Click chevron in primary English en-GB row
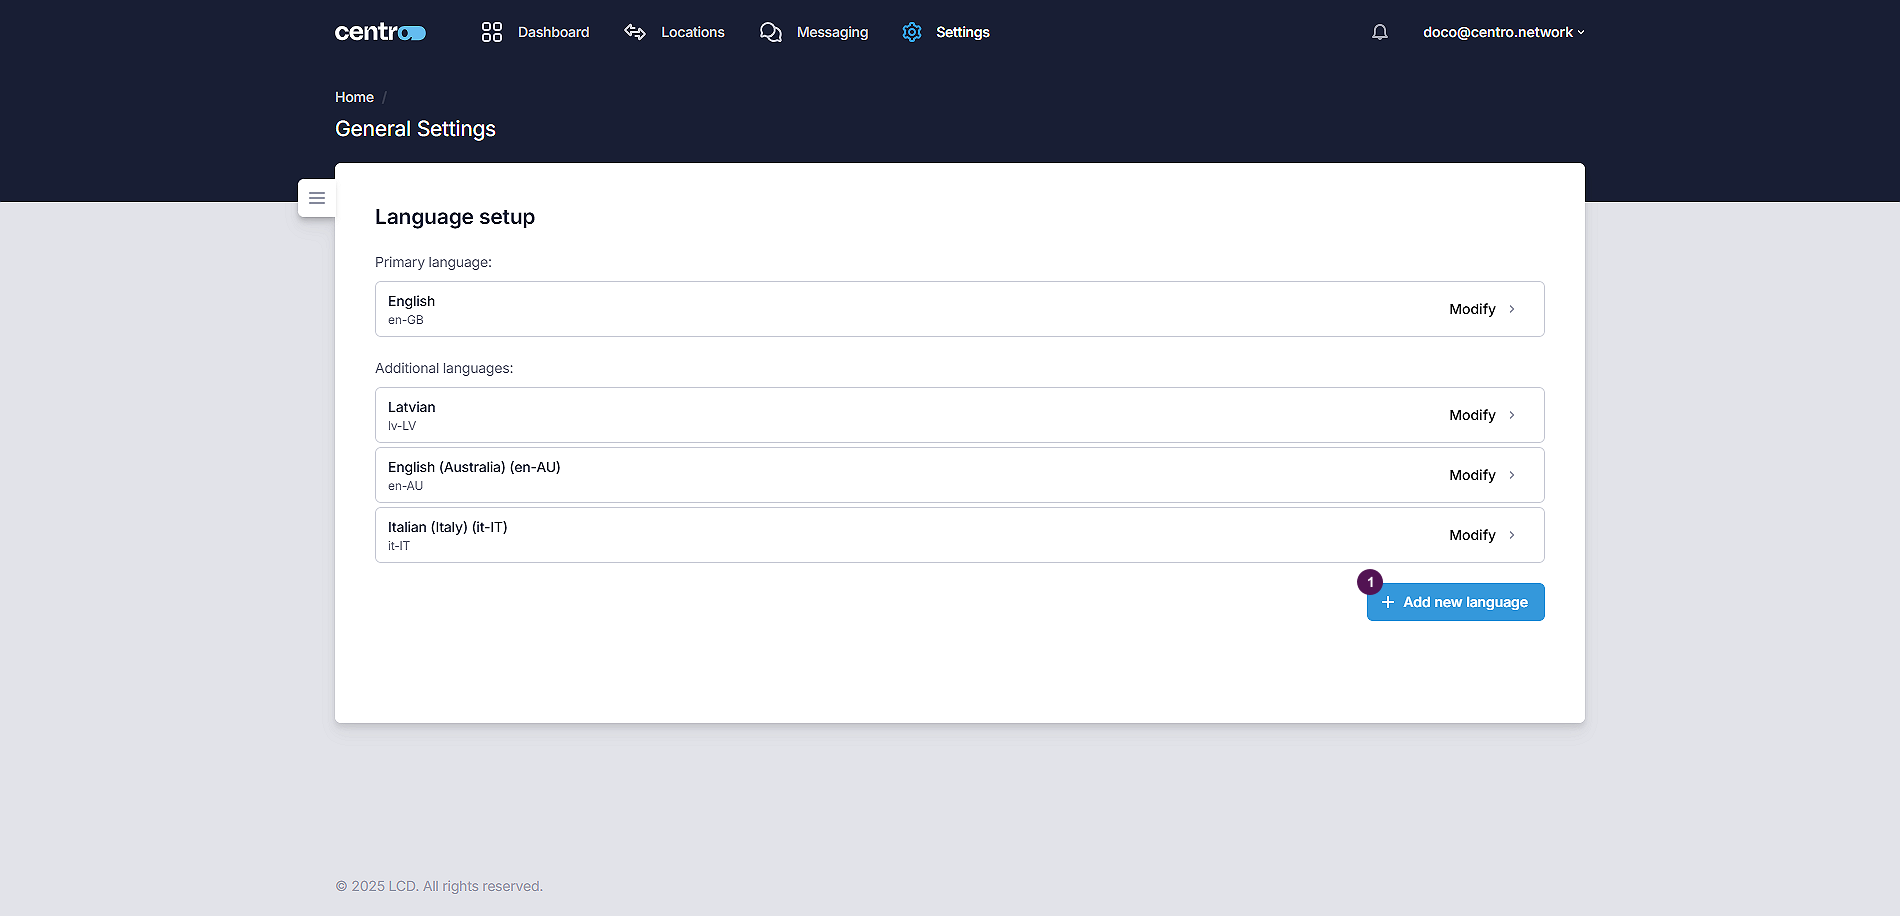The image size is (1900, 916). pyautogui.click(x=1512, y=309)
